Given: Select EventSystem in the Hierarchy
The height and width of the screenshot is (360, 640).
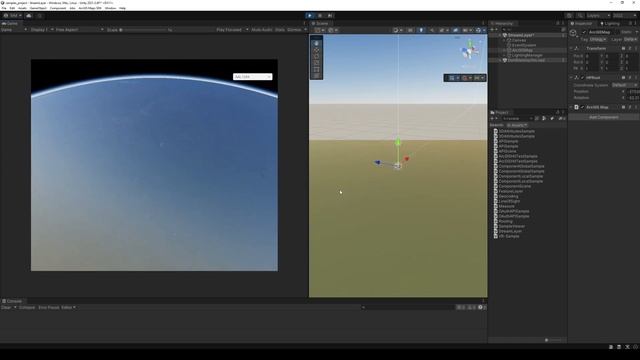Looking at the screenshot, I should [524, 45].
